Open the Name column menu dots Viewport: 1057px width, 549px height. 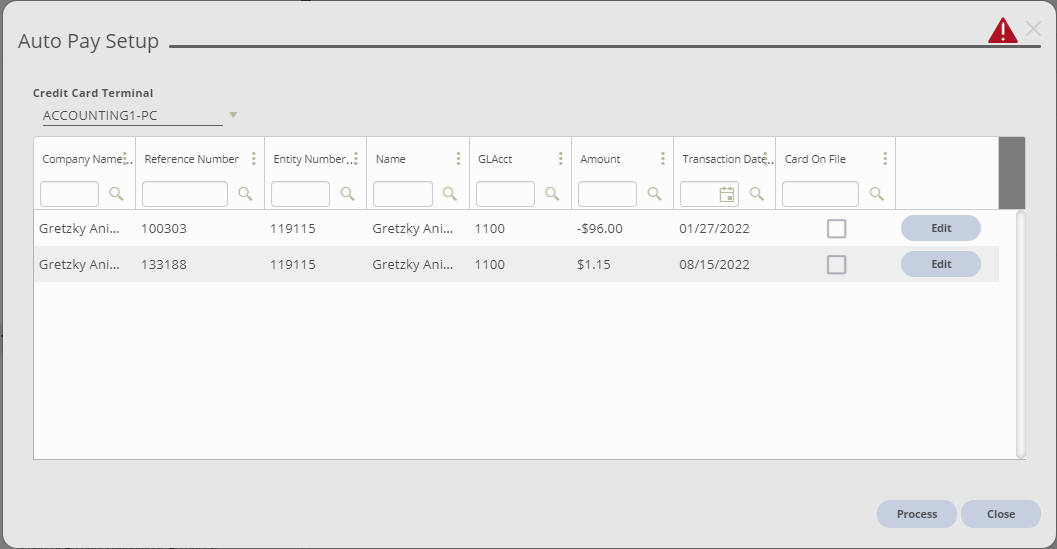tap(458, 158)
